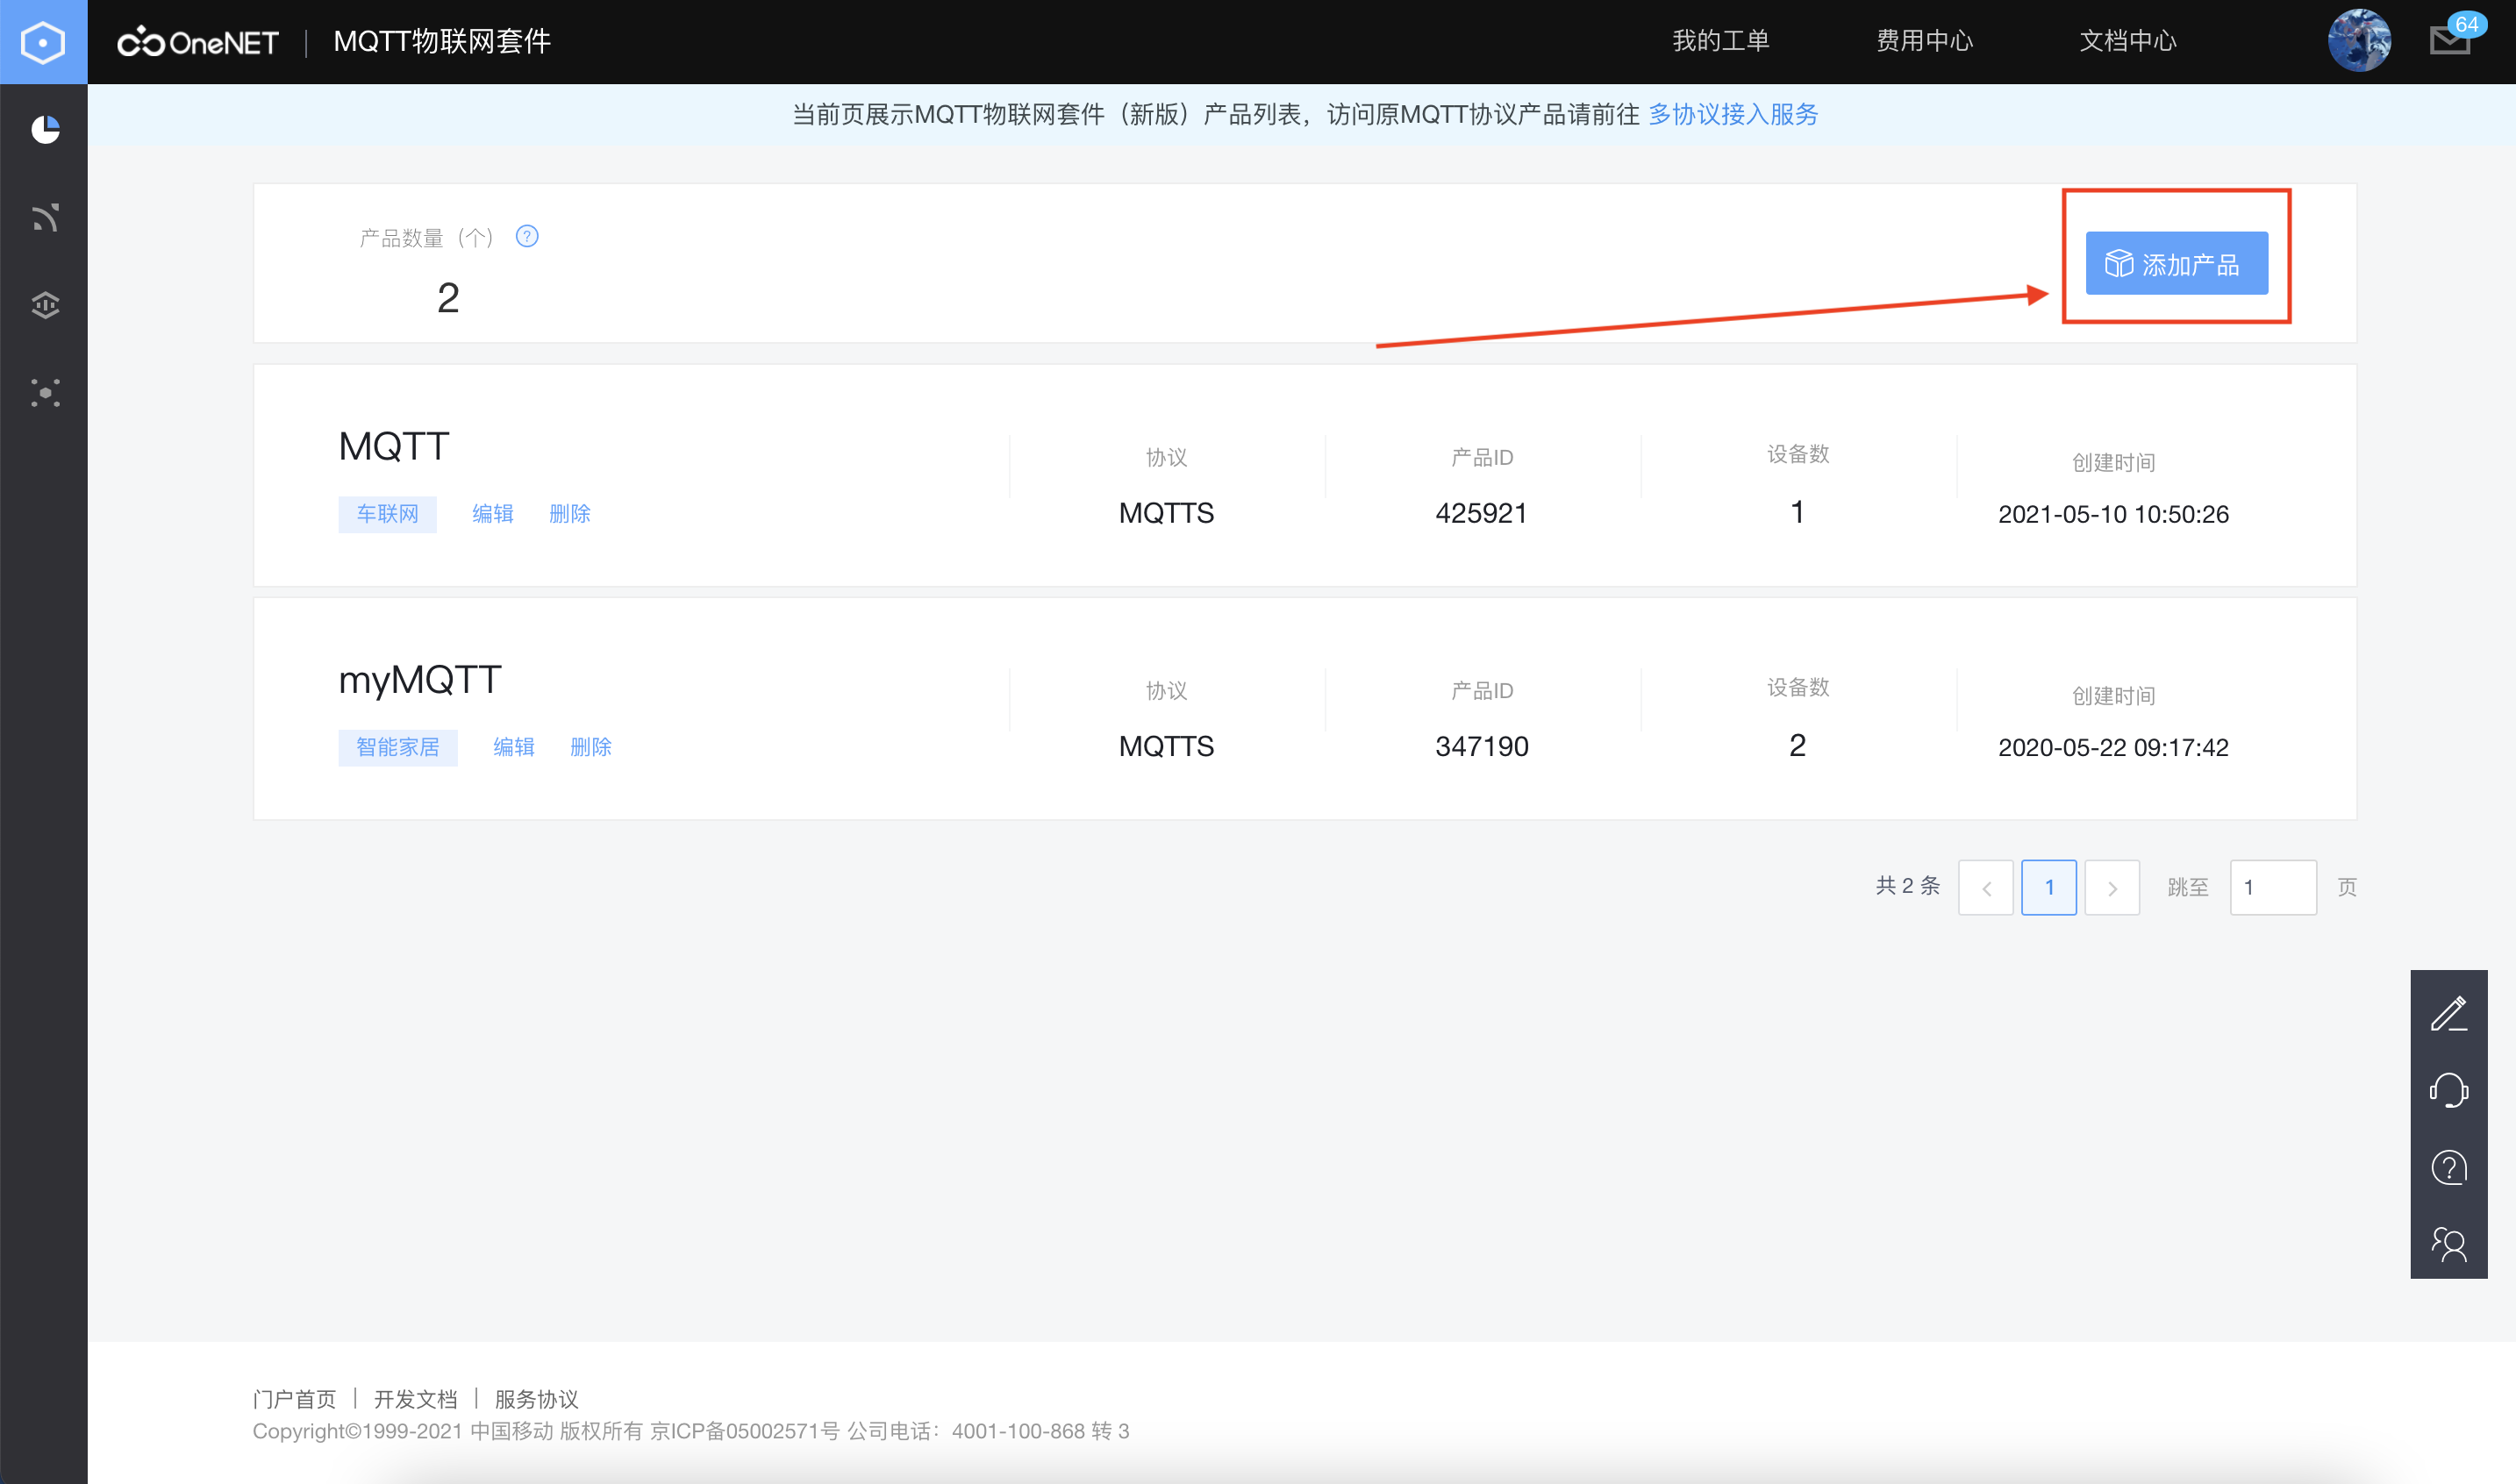Click the user avatar in top right

[x=2360, y=40]
